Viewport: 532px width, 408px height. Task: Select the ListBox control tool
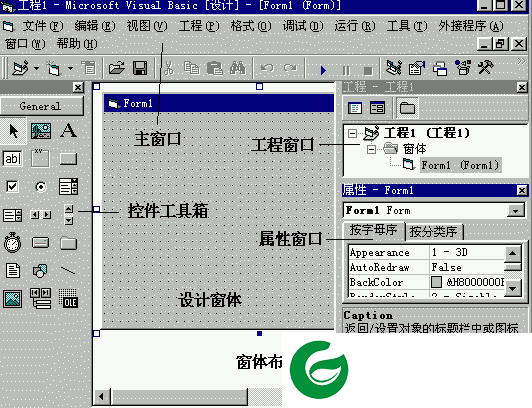tap(13, 215)
